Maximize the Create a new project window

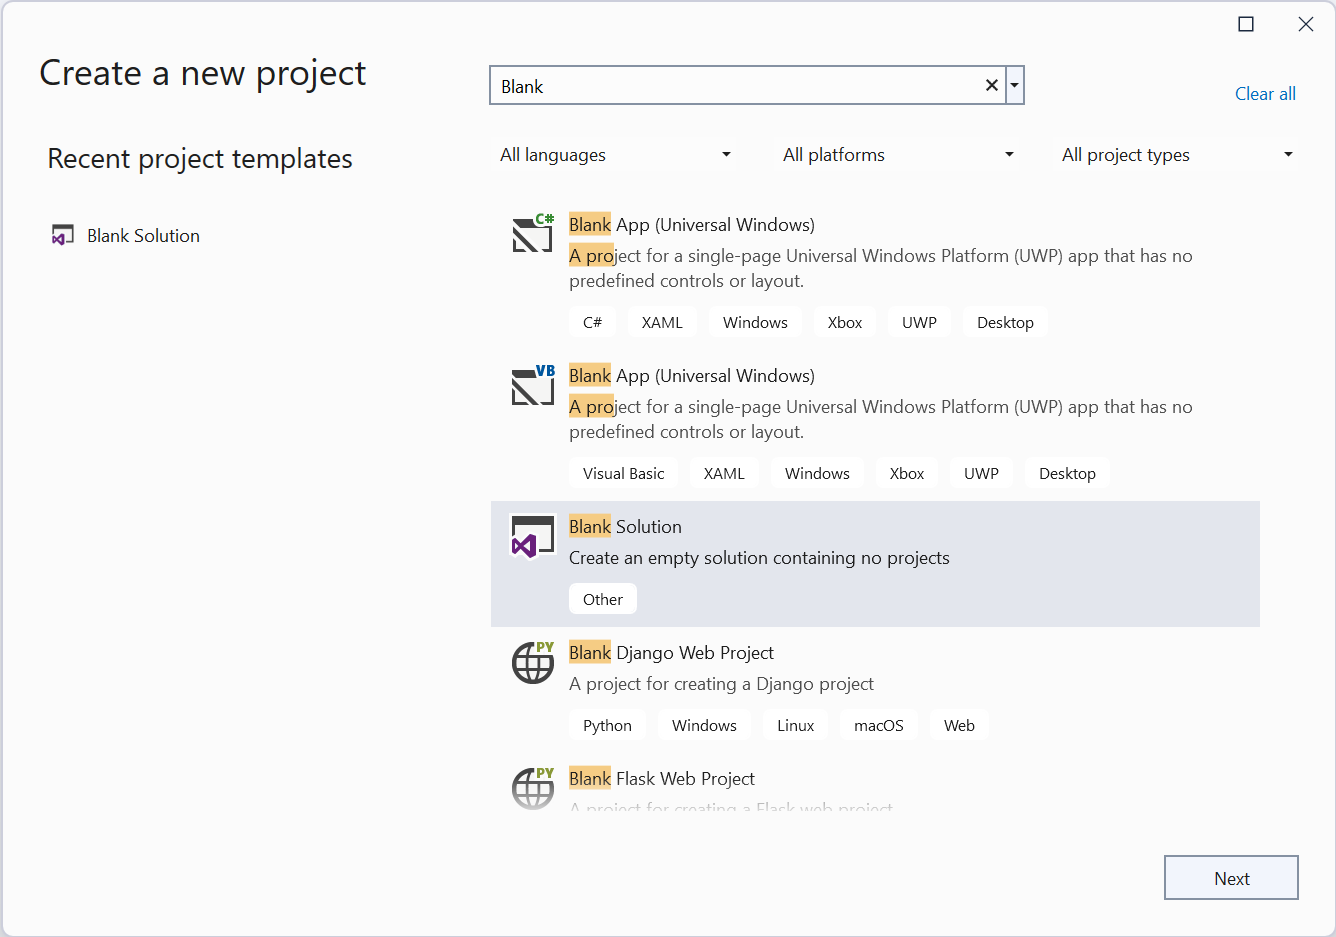1246,24
